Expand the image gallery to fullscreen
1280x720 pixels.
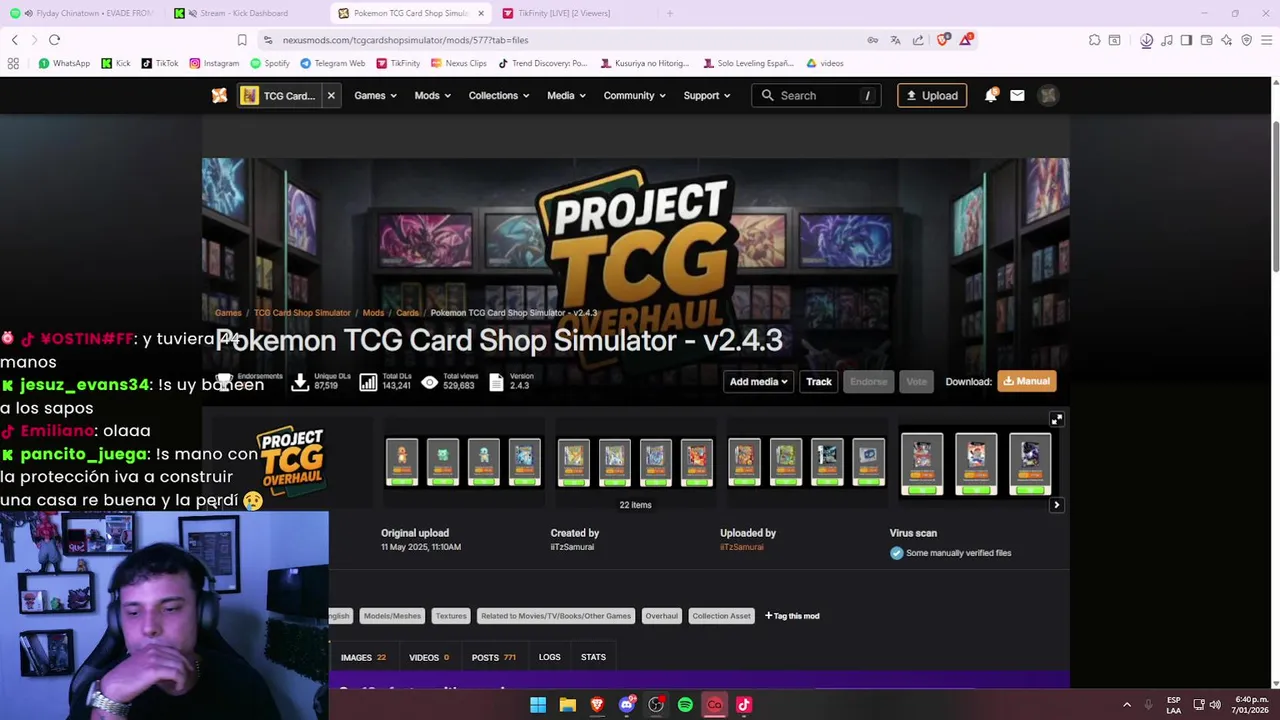point(1056,419)
